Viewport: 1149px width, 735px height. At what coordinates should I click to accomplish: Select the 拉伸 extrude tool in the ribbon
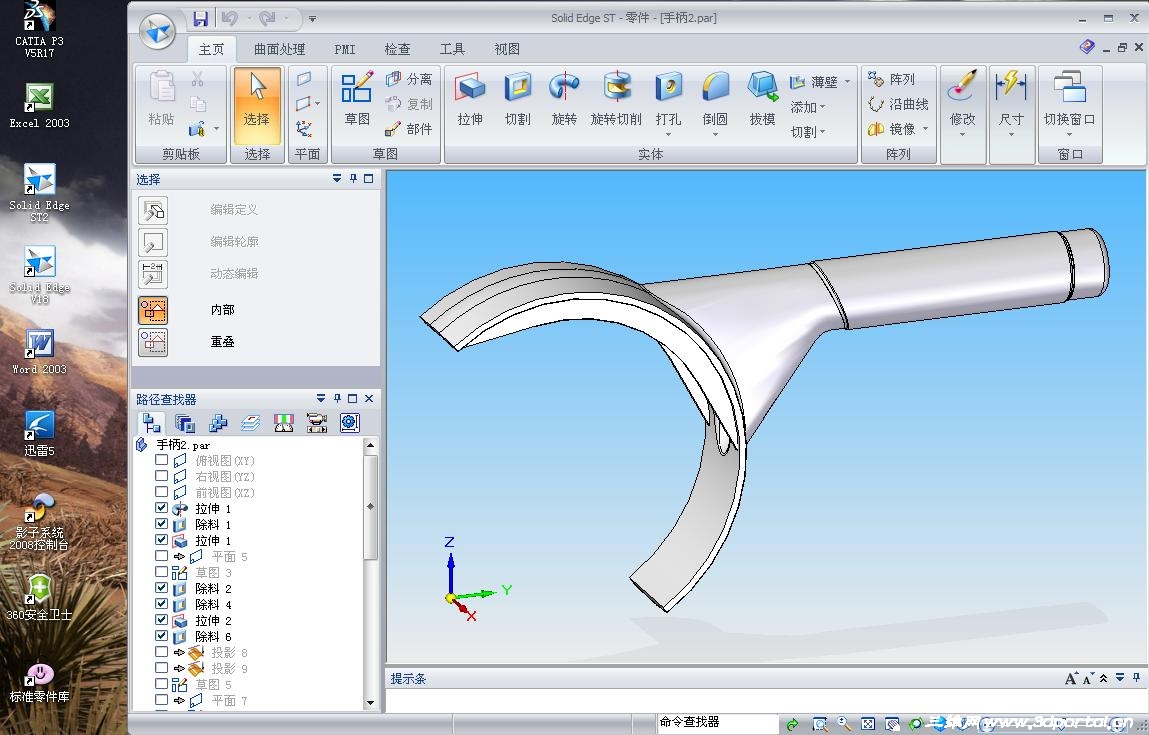470,99
